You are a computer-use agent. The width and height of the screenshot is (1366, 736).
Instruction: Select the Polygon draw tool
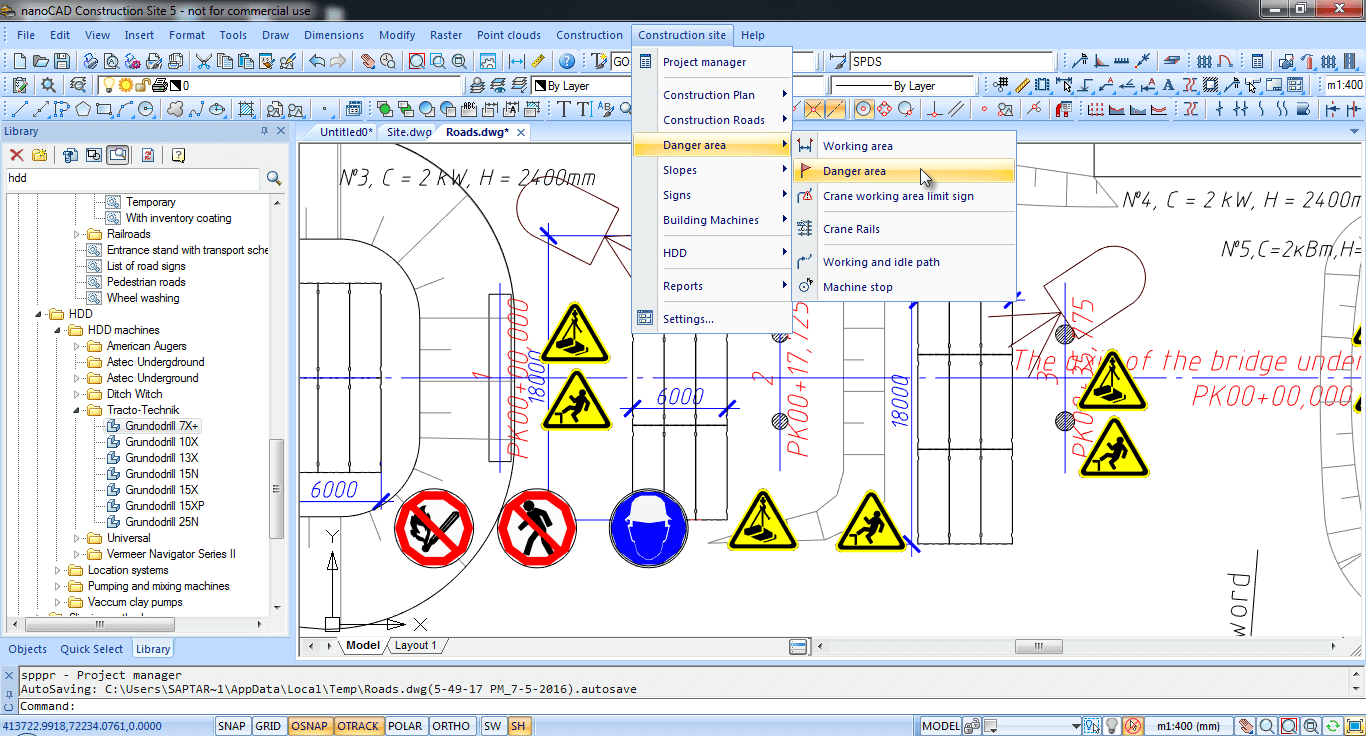tap(83, 108)
